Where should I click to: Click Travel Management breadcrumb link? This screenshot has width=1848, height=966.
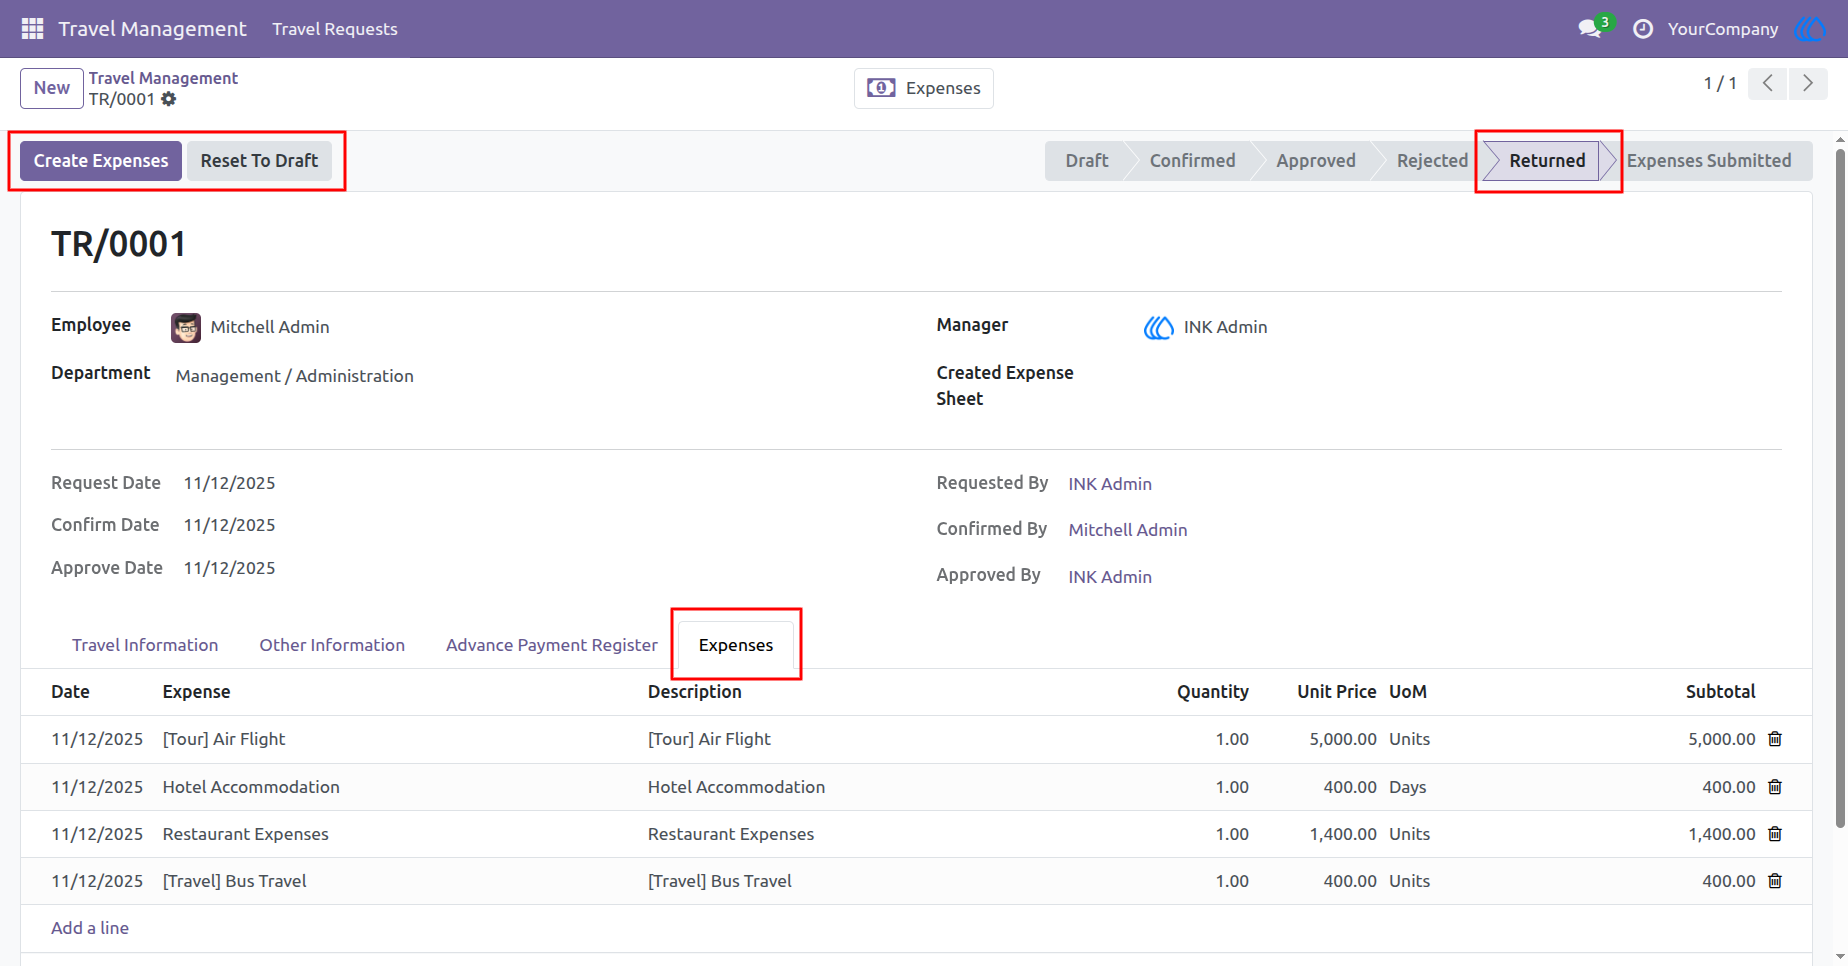(x=163, y=78)
